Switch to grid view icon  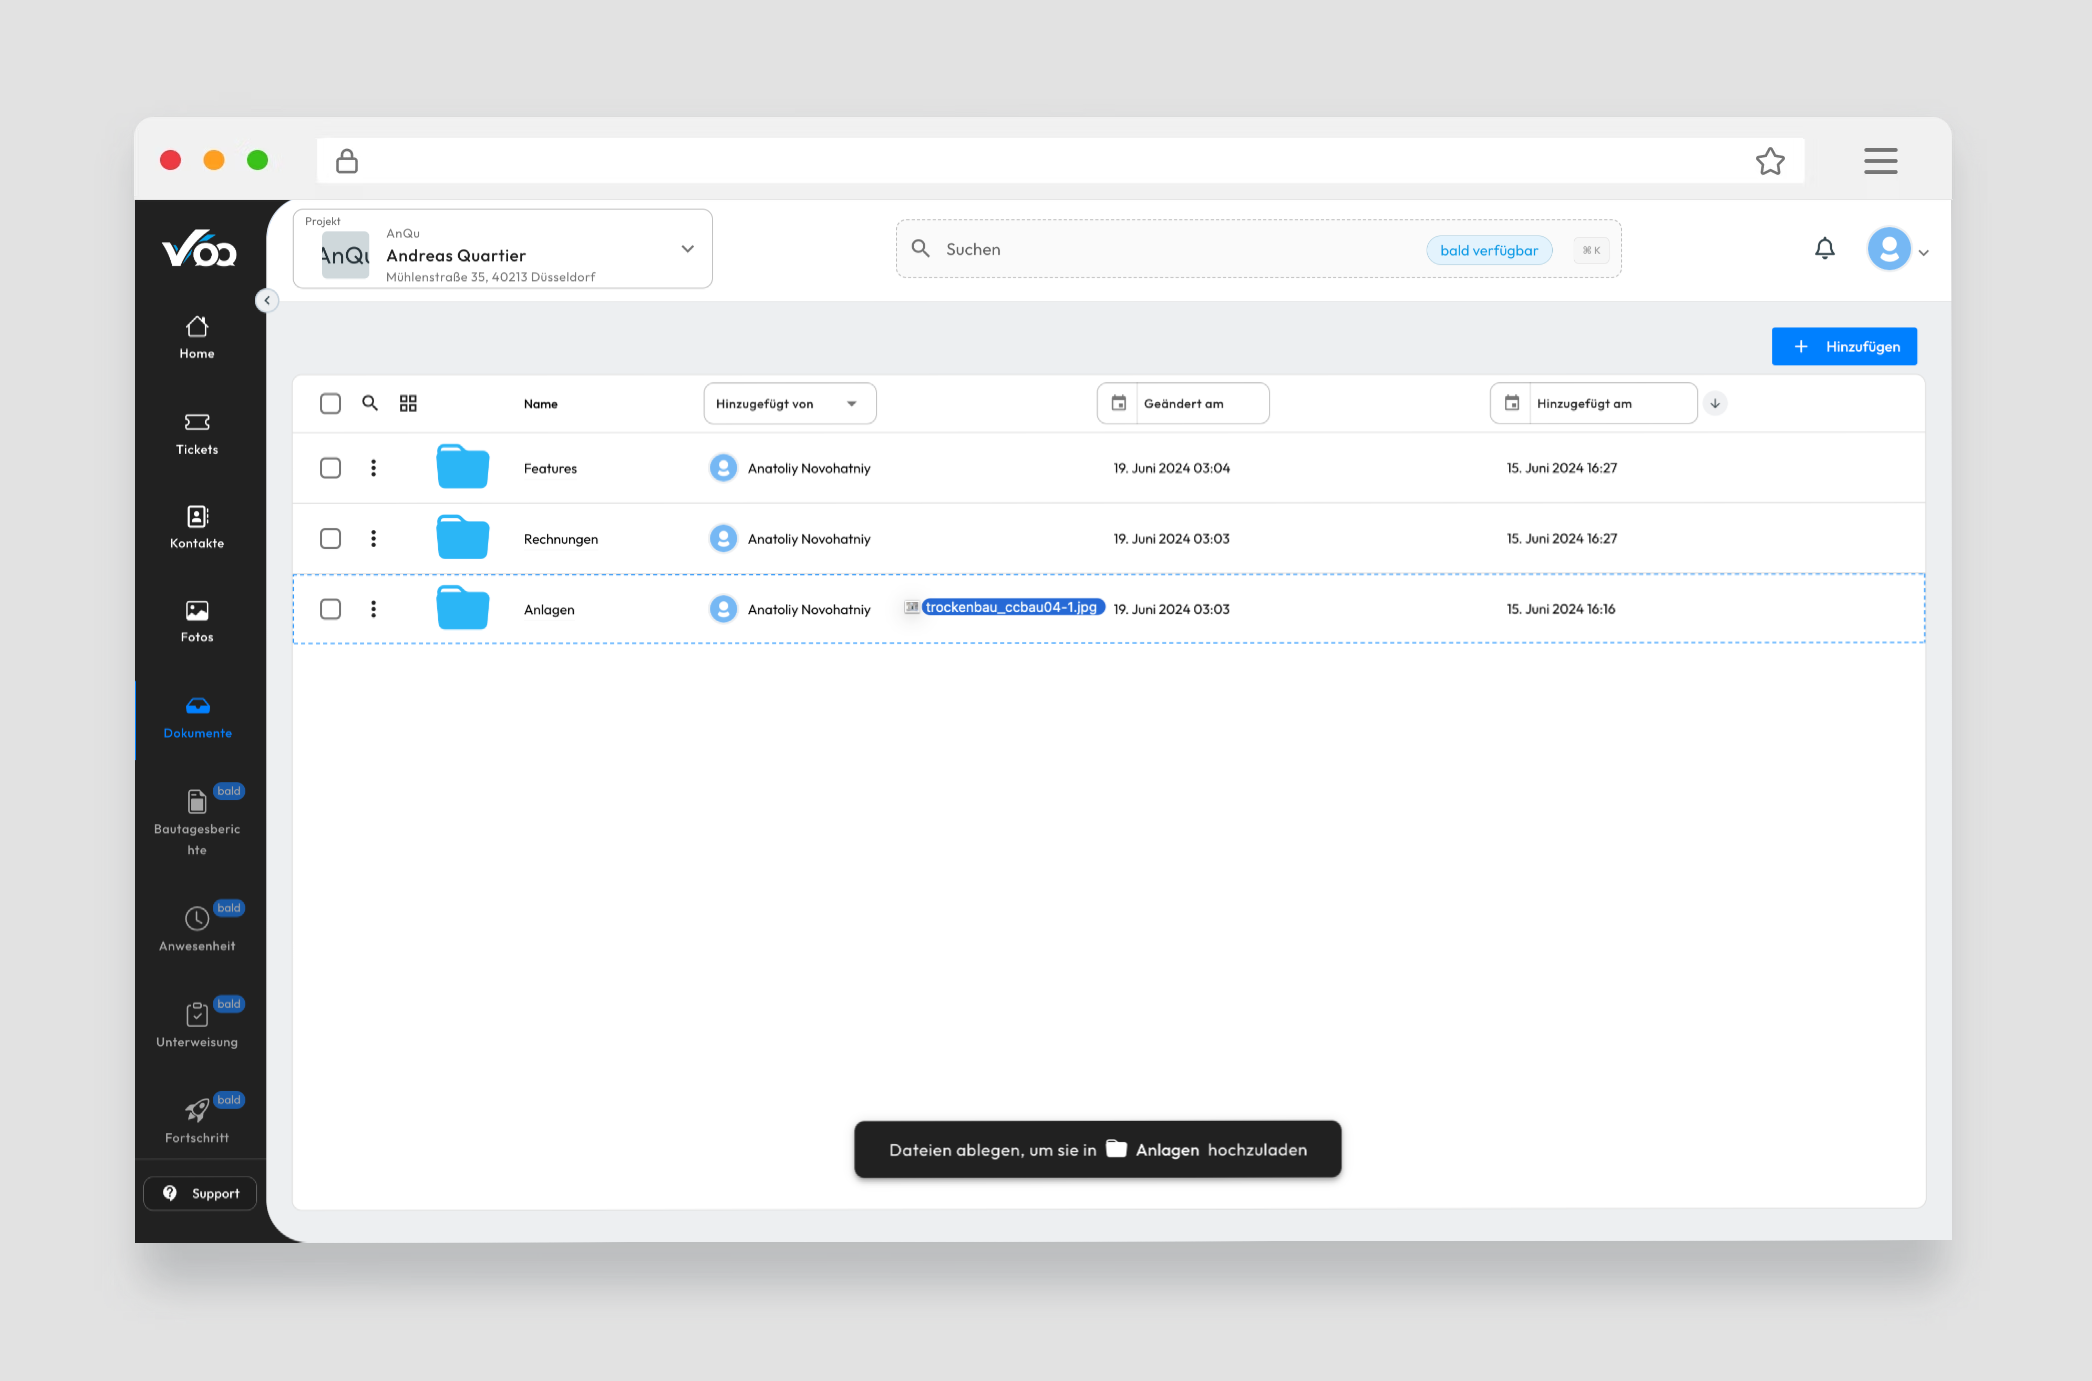point(408,403)
